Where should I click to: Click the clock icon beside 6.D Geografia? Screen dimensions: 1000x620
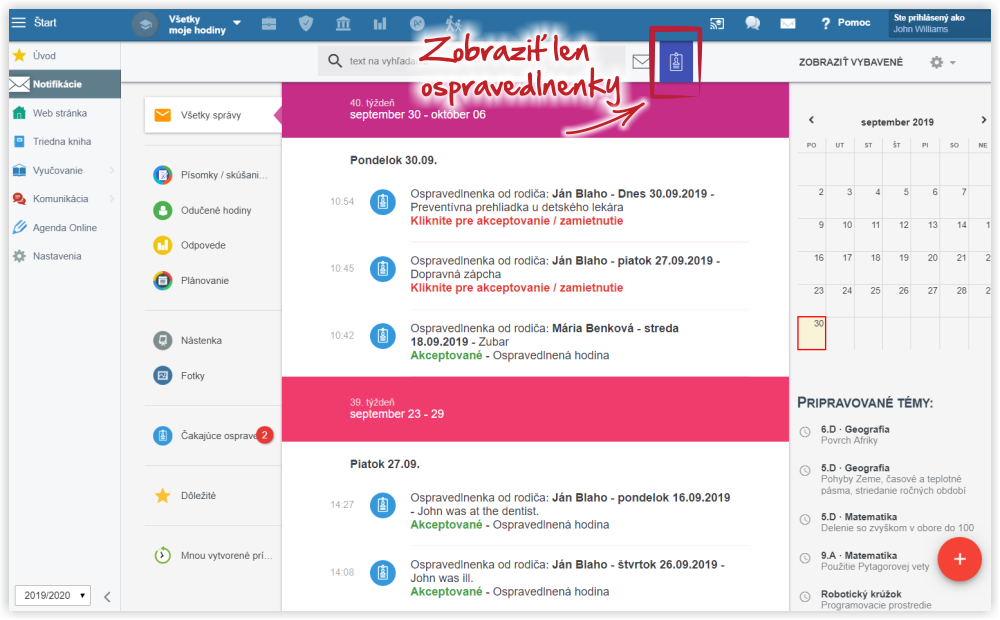(x=805, y=432)
